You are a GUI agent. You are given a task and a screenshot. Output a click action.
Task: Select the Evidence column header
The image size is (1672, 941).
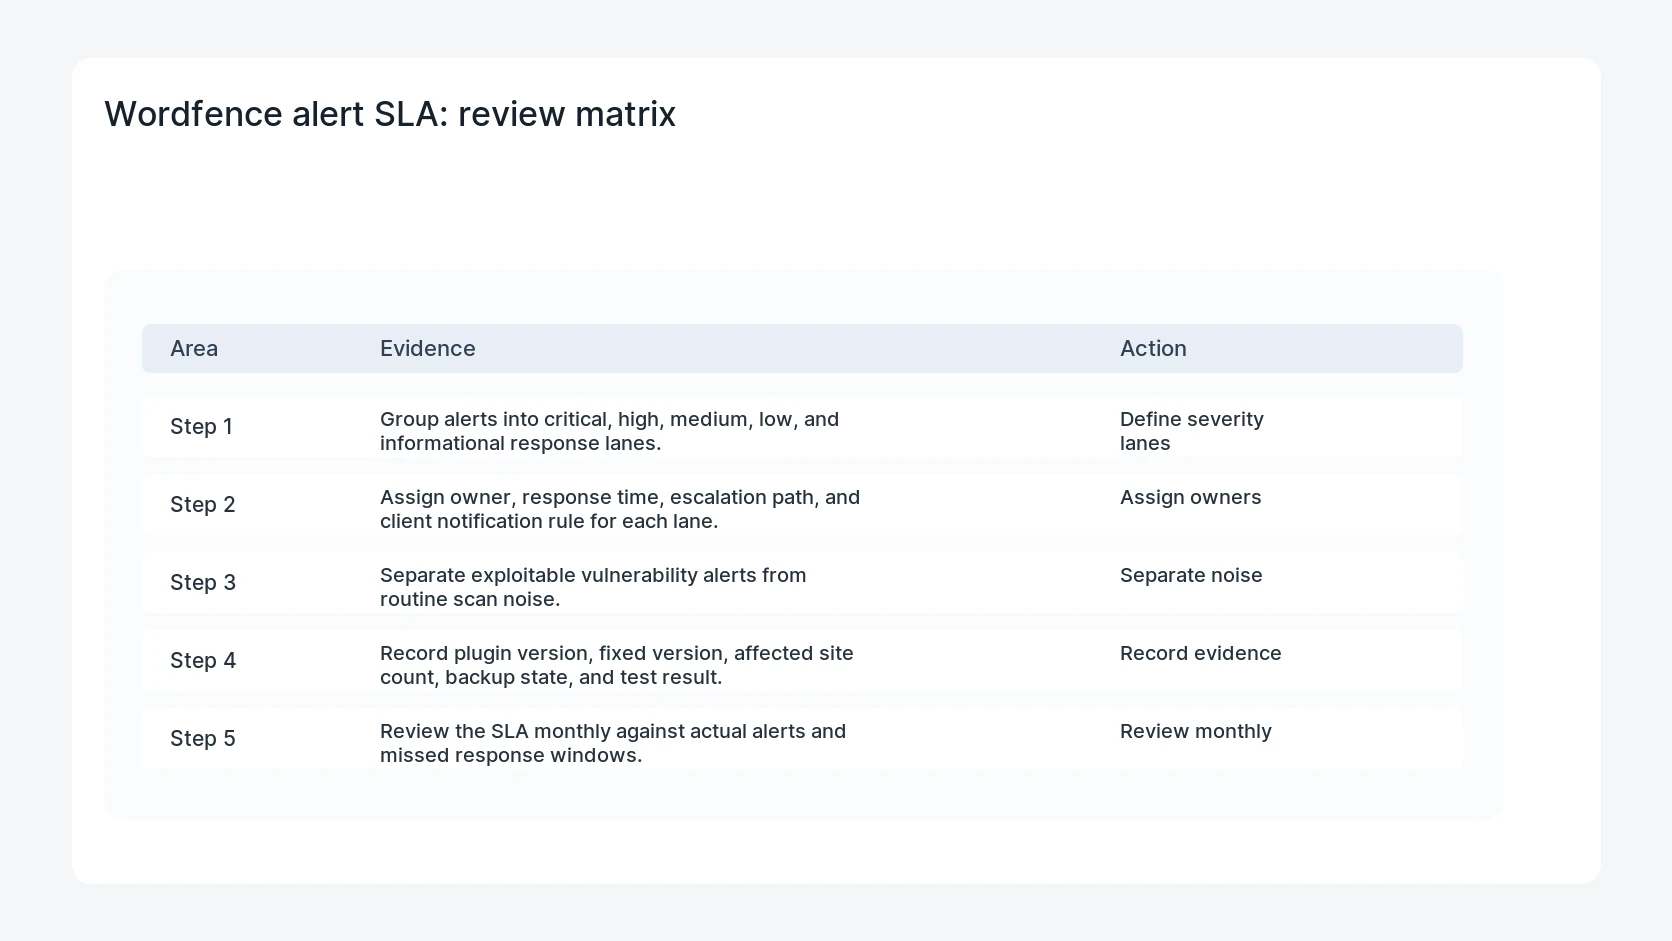pyautogui.click(x=427, y=348)
